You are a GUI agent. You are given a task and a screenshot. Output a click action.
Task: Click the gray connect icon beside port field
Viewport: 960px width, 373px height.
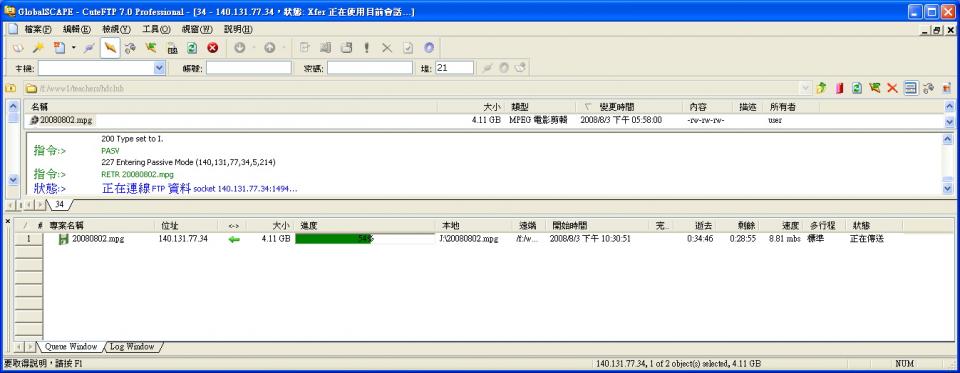click(x=487, y=68)
